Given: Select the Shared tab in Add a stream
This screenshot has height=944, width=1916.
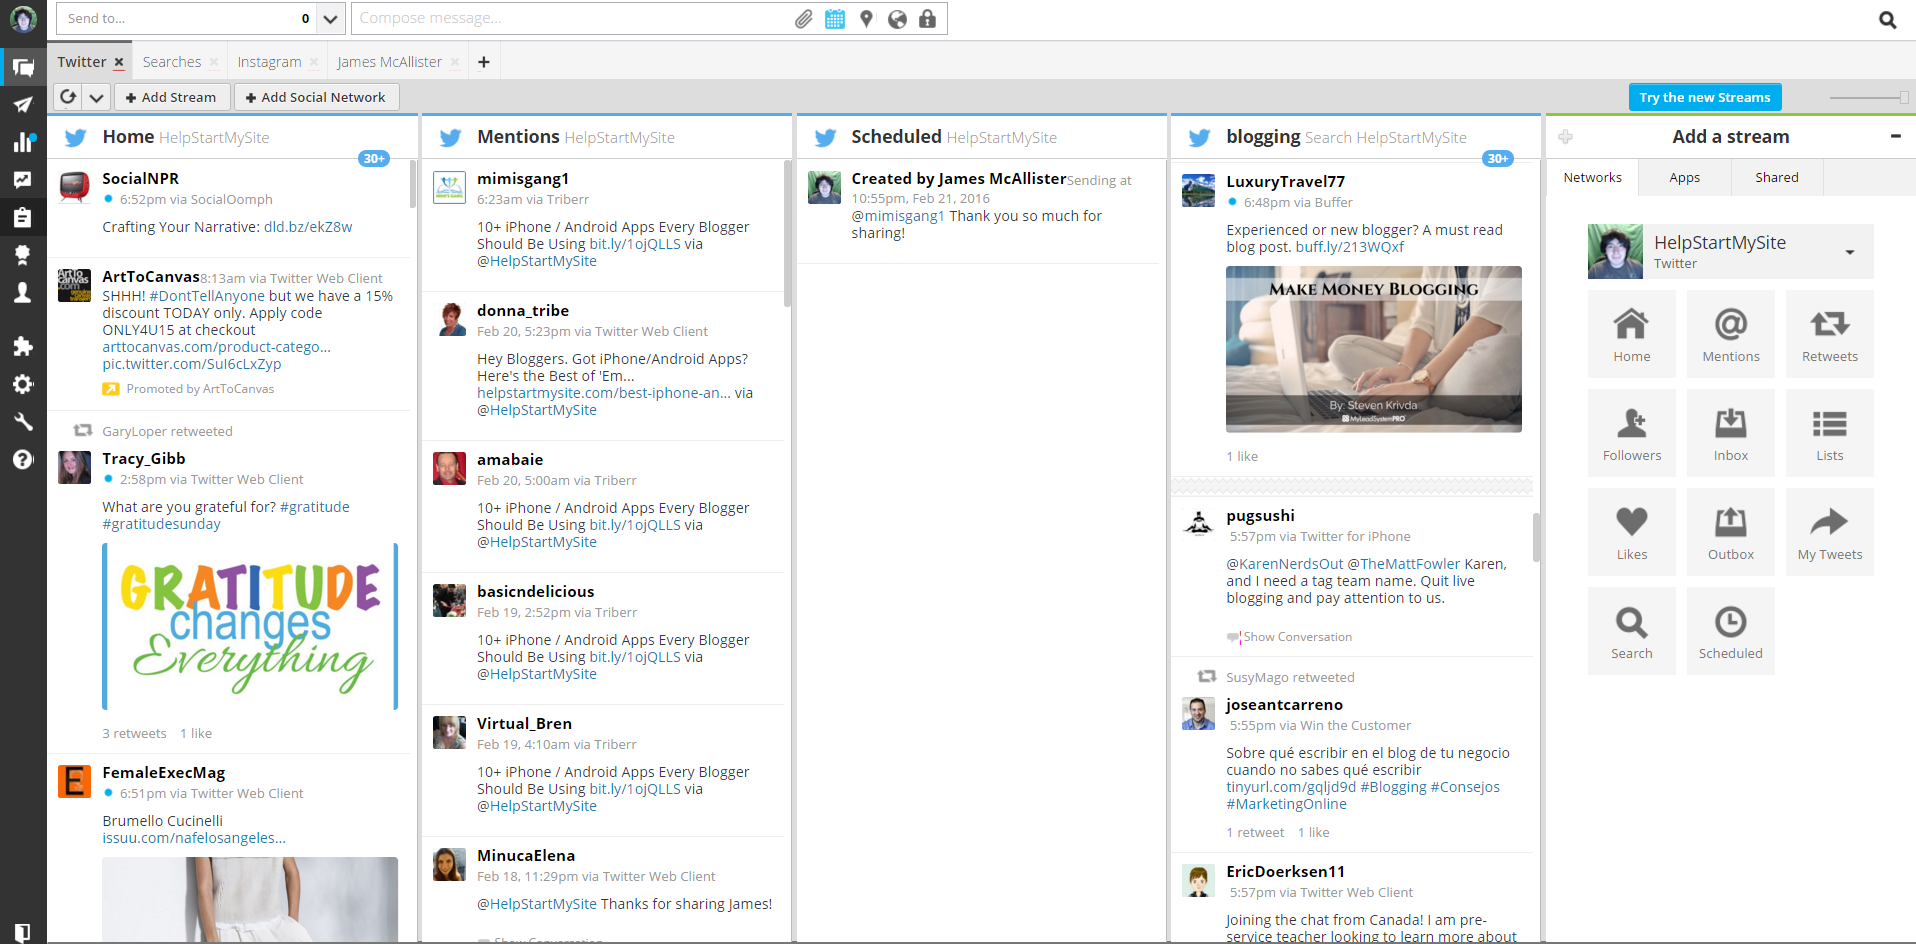Looking at the screenshot, I should click(x=1776, y=177).
